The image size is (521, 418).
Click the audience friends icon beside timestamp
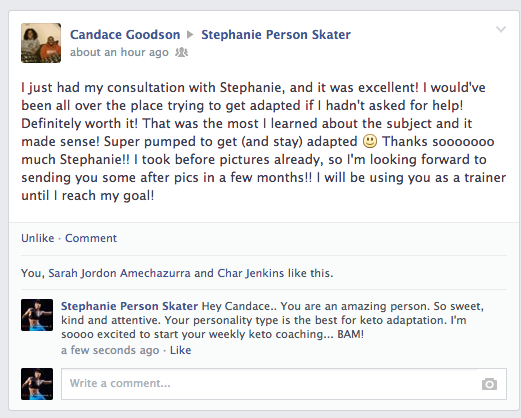pos(182,52)
